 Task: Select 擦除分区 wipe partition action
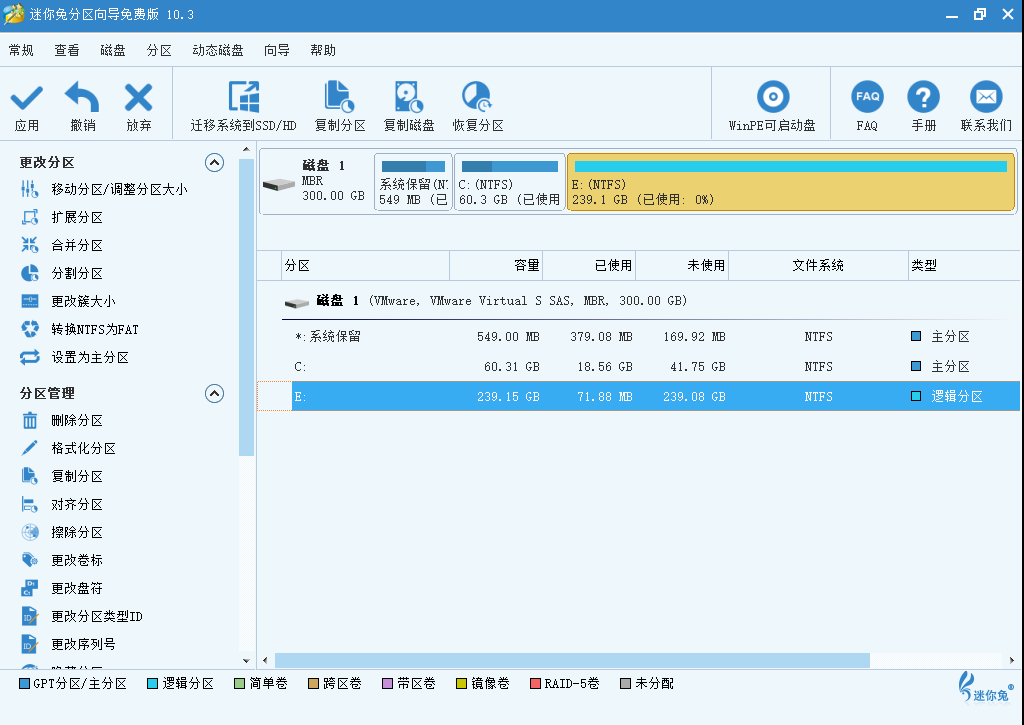pyautogui.click(x=76, y=533)
